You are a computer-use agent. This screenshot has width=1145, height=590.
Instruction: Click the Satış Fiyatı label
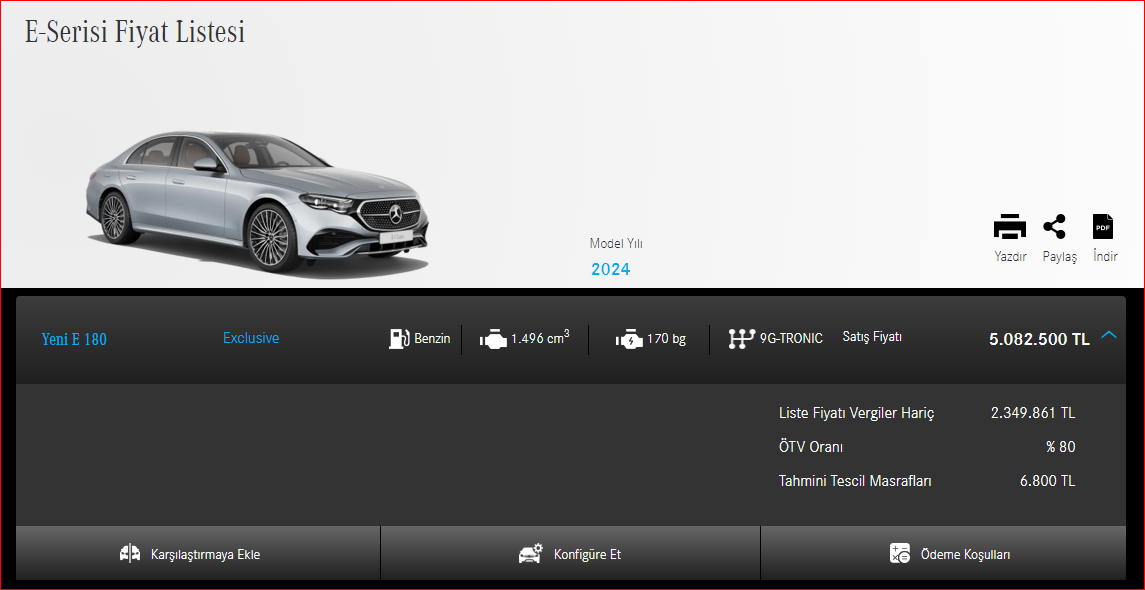tap(872, 337)
